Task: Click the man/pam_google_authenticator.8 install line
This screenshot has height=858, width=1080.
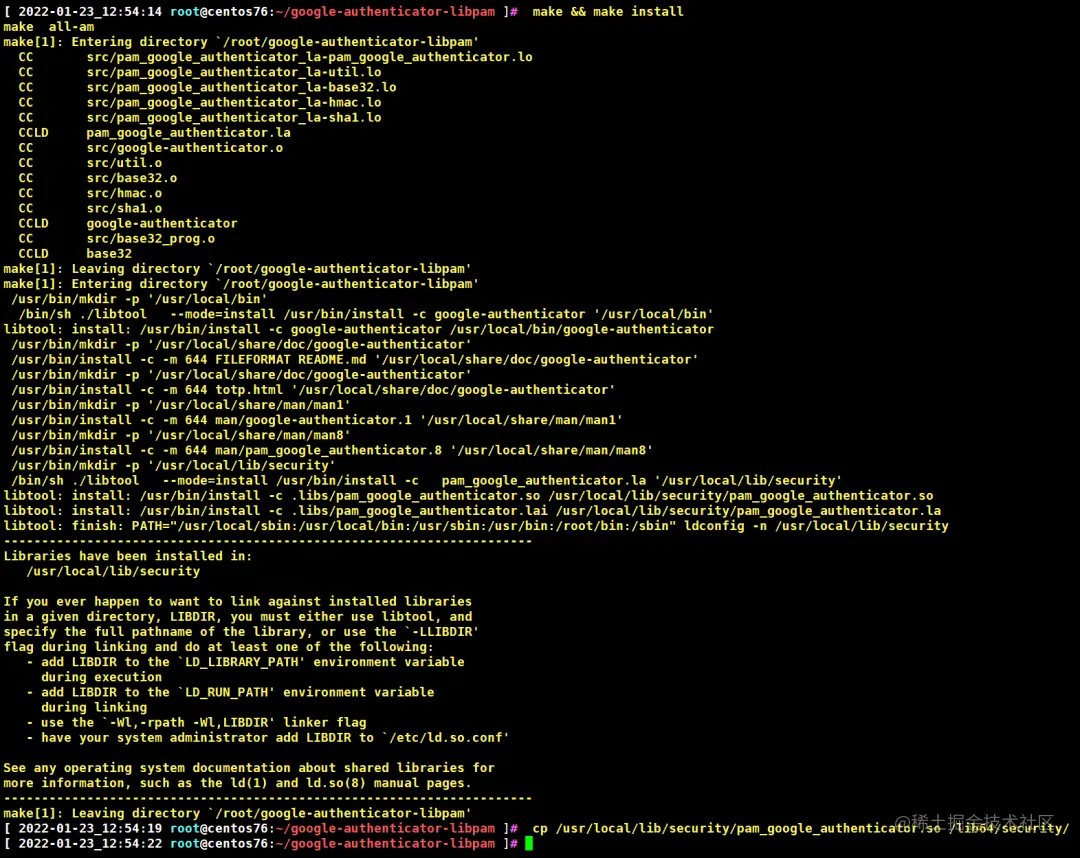Action: coord(332,451)
